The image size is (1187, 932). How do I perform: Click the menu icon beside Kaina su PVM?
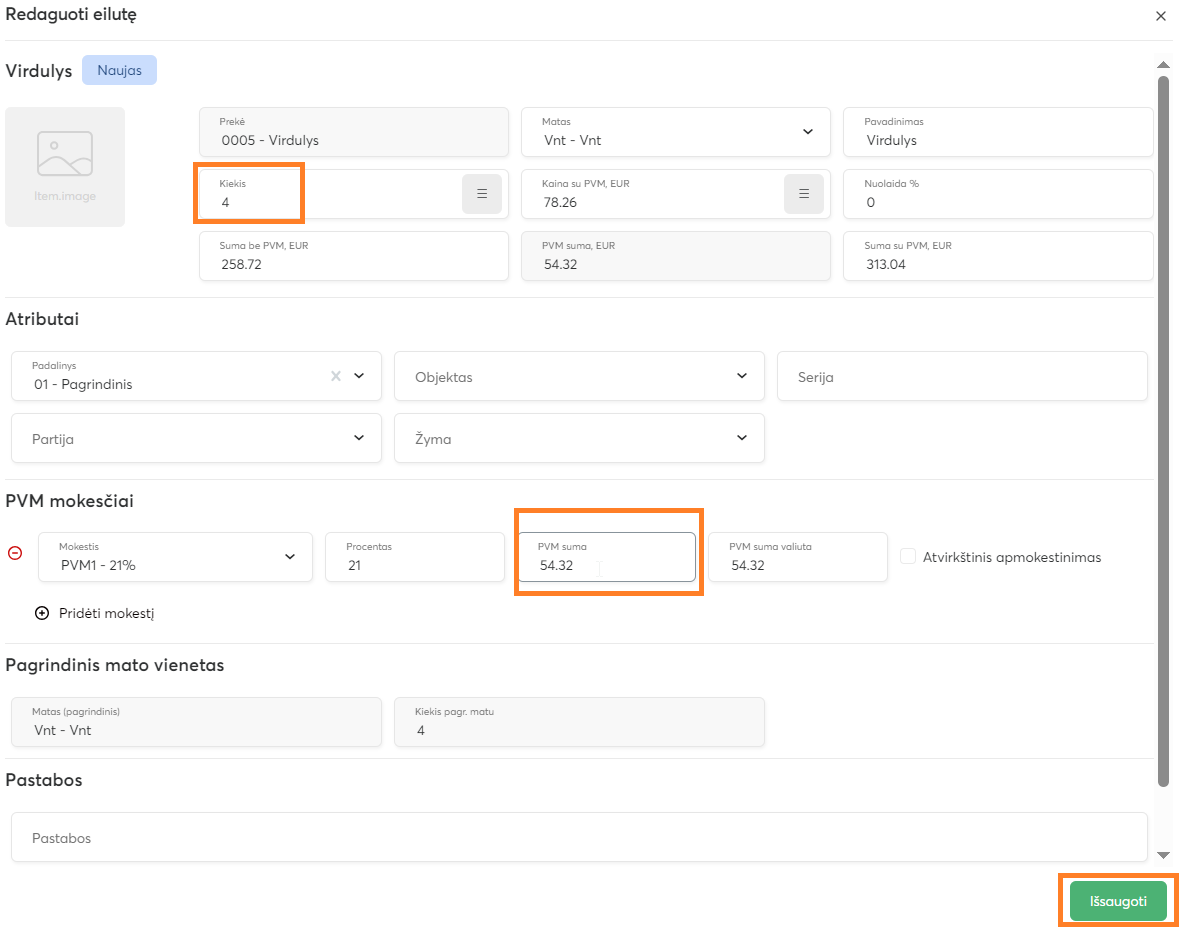803,194
